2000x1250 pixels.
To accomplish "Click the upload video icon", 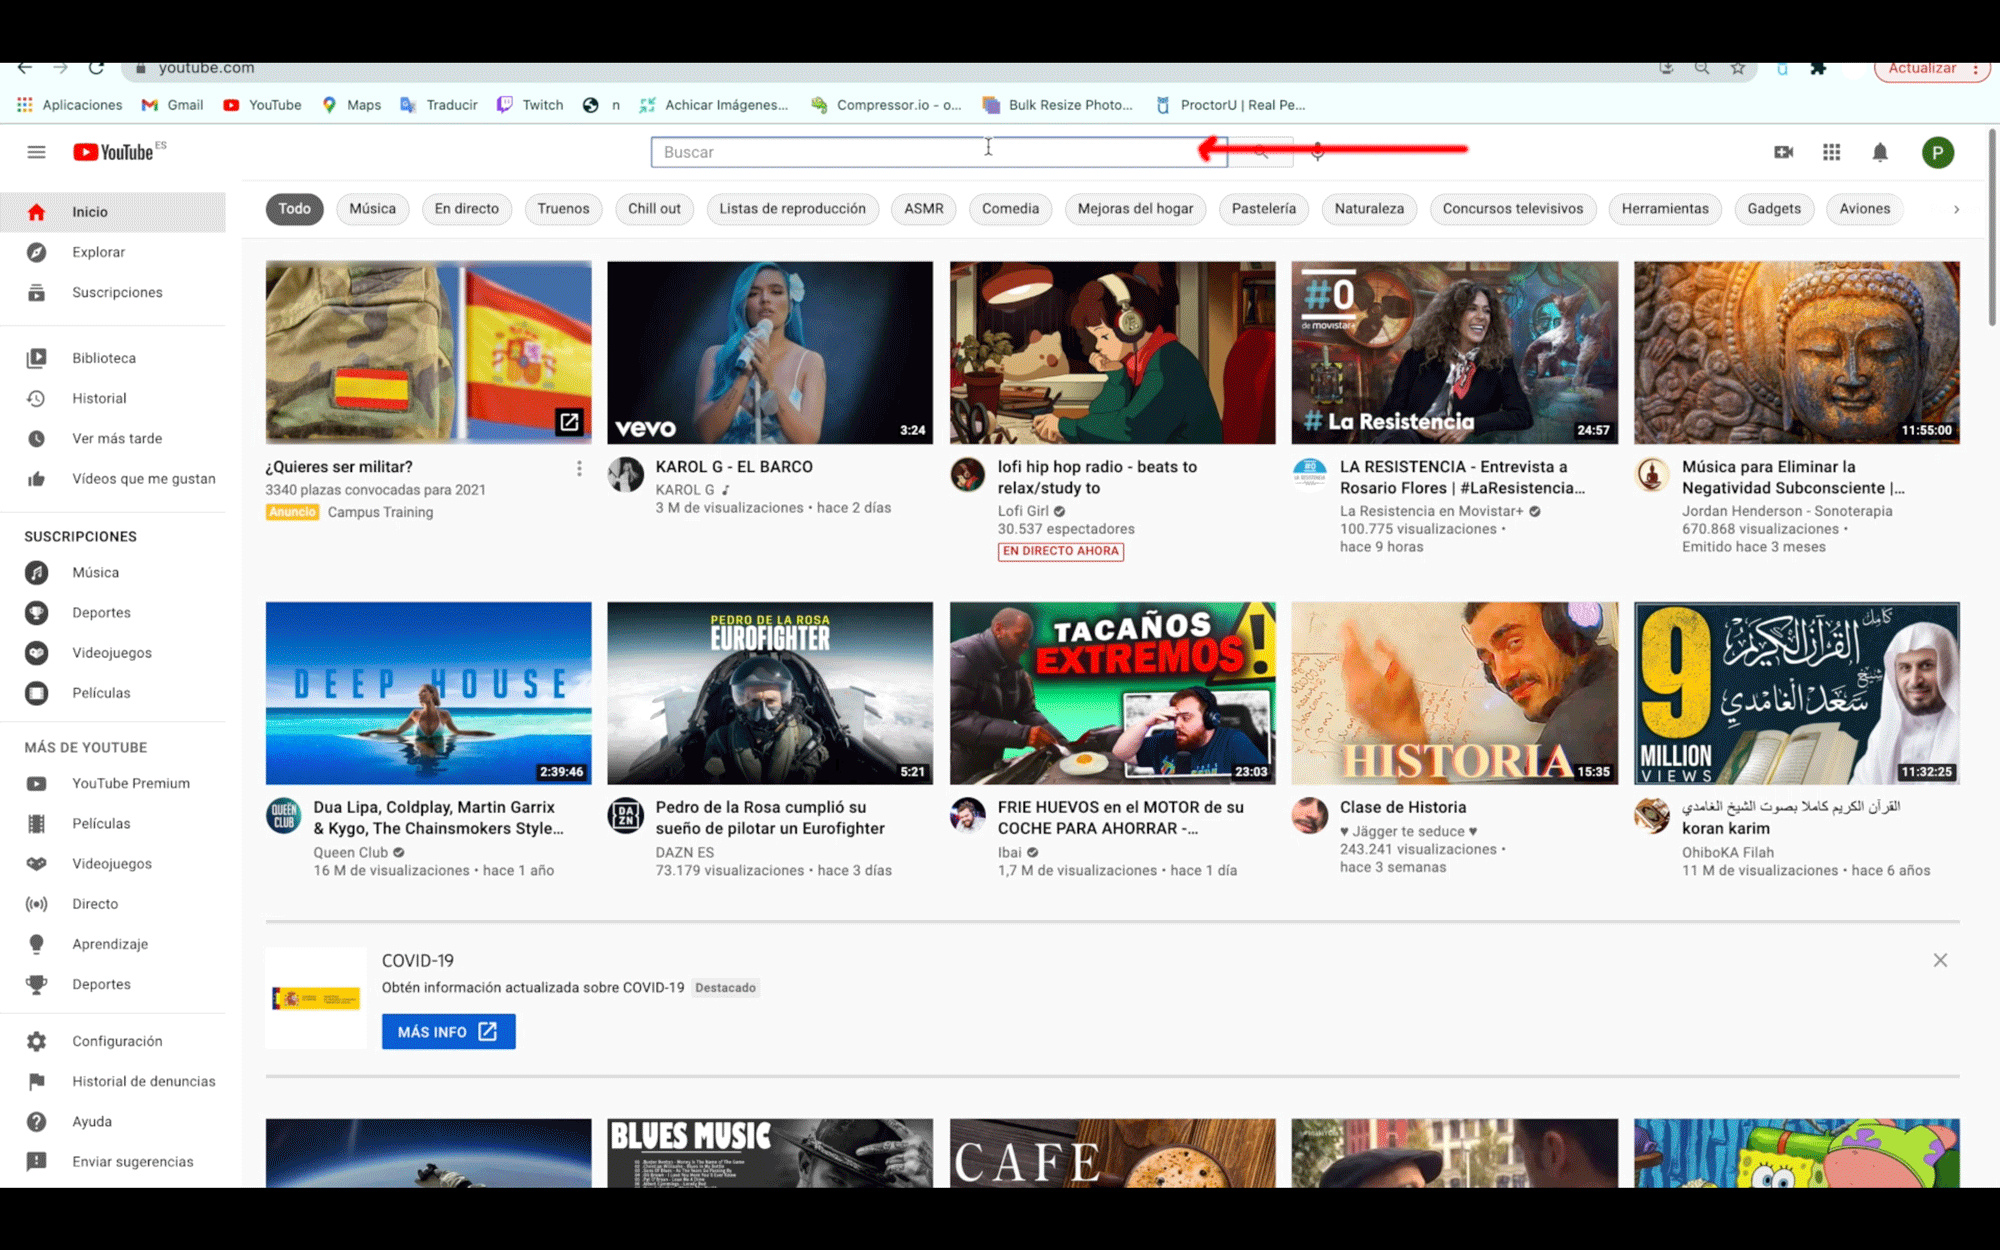I will coord(1783,151).
